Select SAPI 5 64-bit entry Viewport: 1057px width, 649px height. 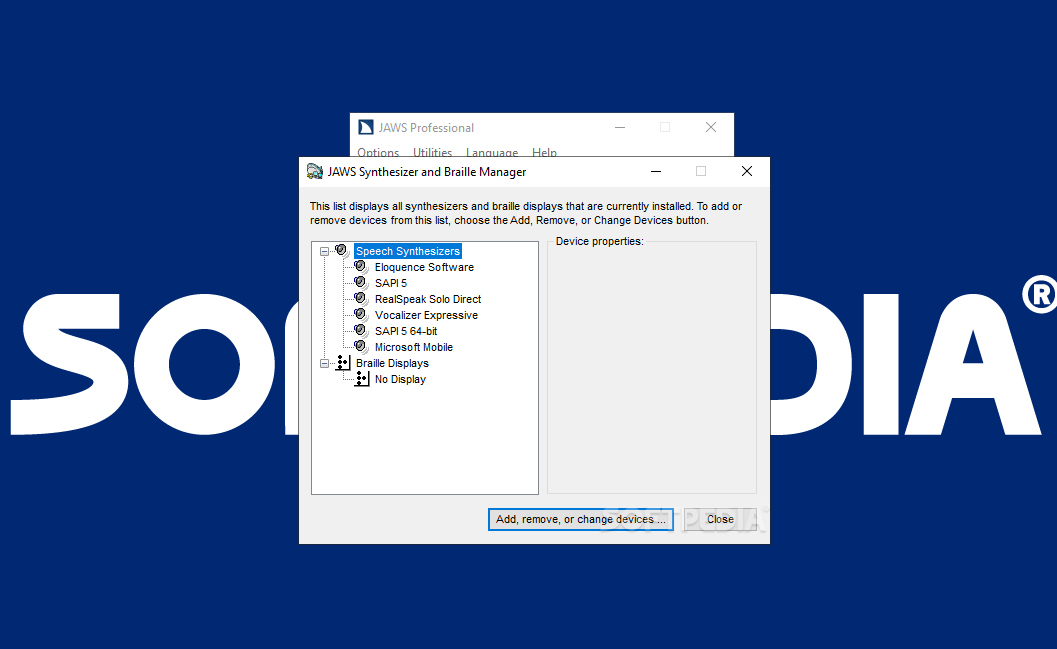406,331
